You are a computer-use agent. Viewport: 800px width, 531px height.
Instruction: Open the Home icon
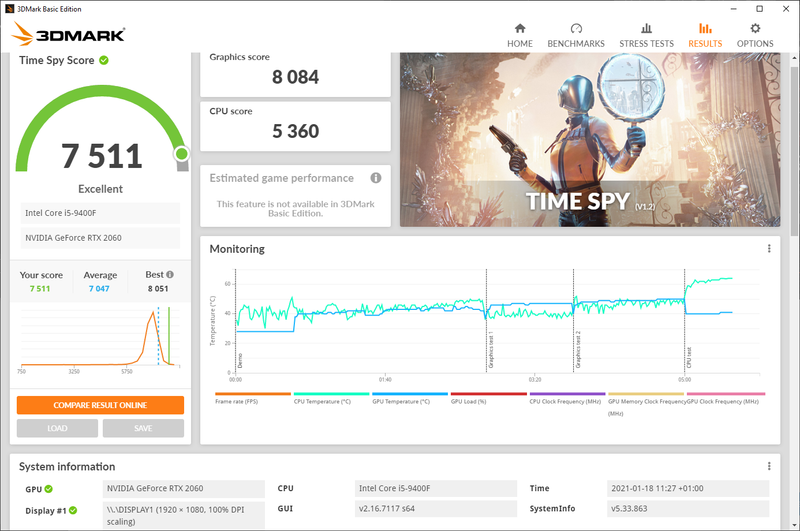520,28
